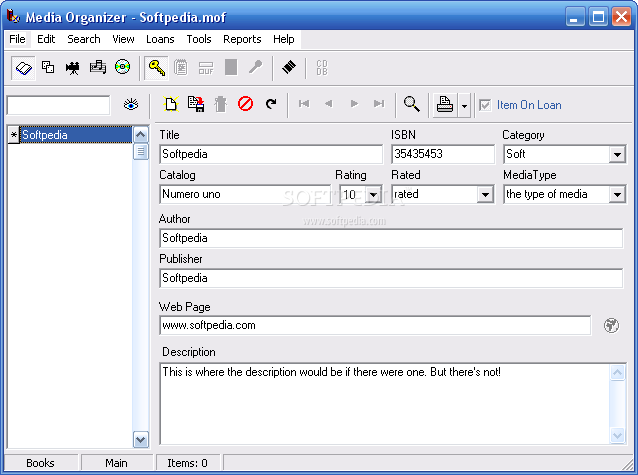Click the Main status bar panel
Image resolution: width=638 pixels, height=475 pixels.
116,463
